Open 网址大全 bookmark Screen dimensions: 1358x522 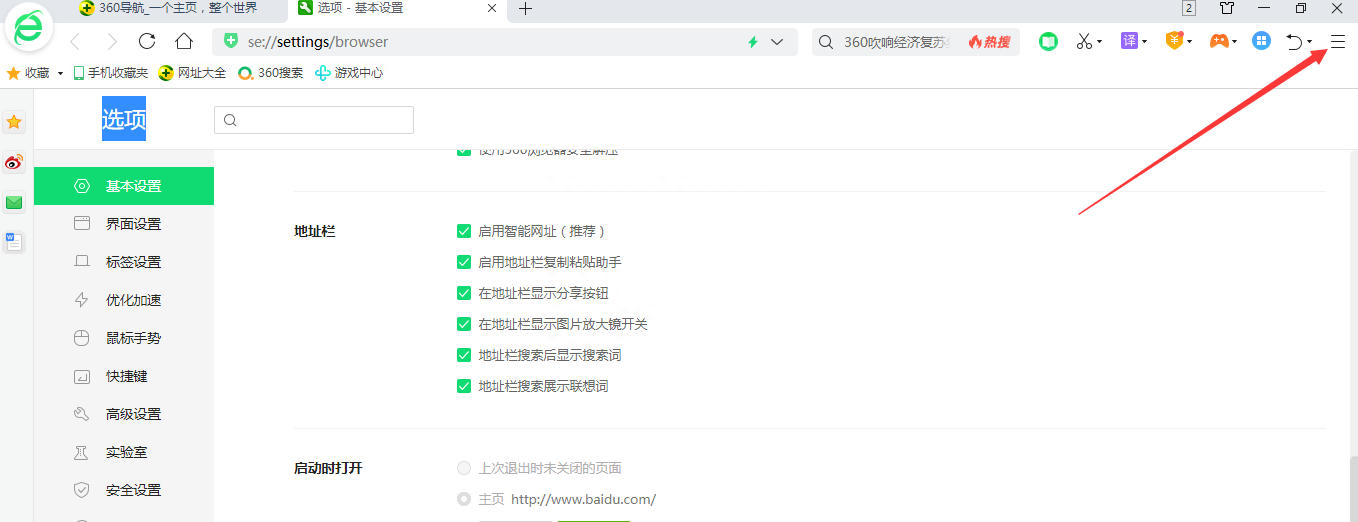pyautogui.click(x=192, y=73)
